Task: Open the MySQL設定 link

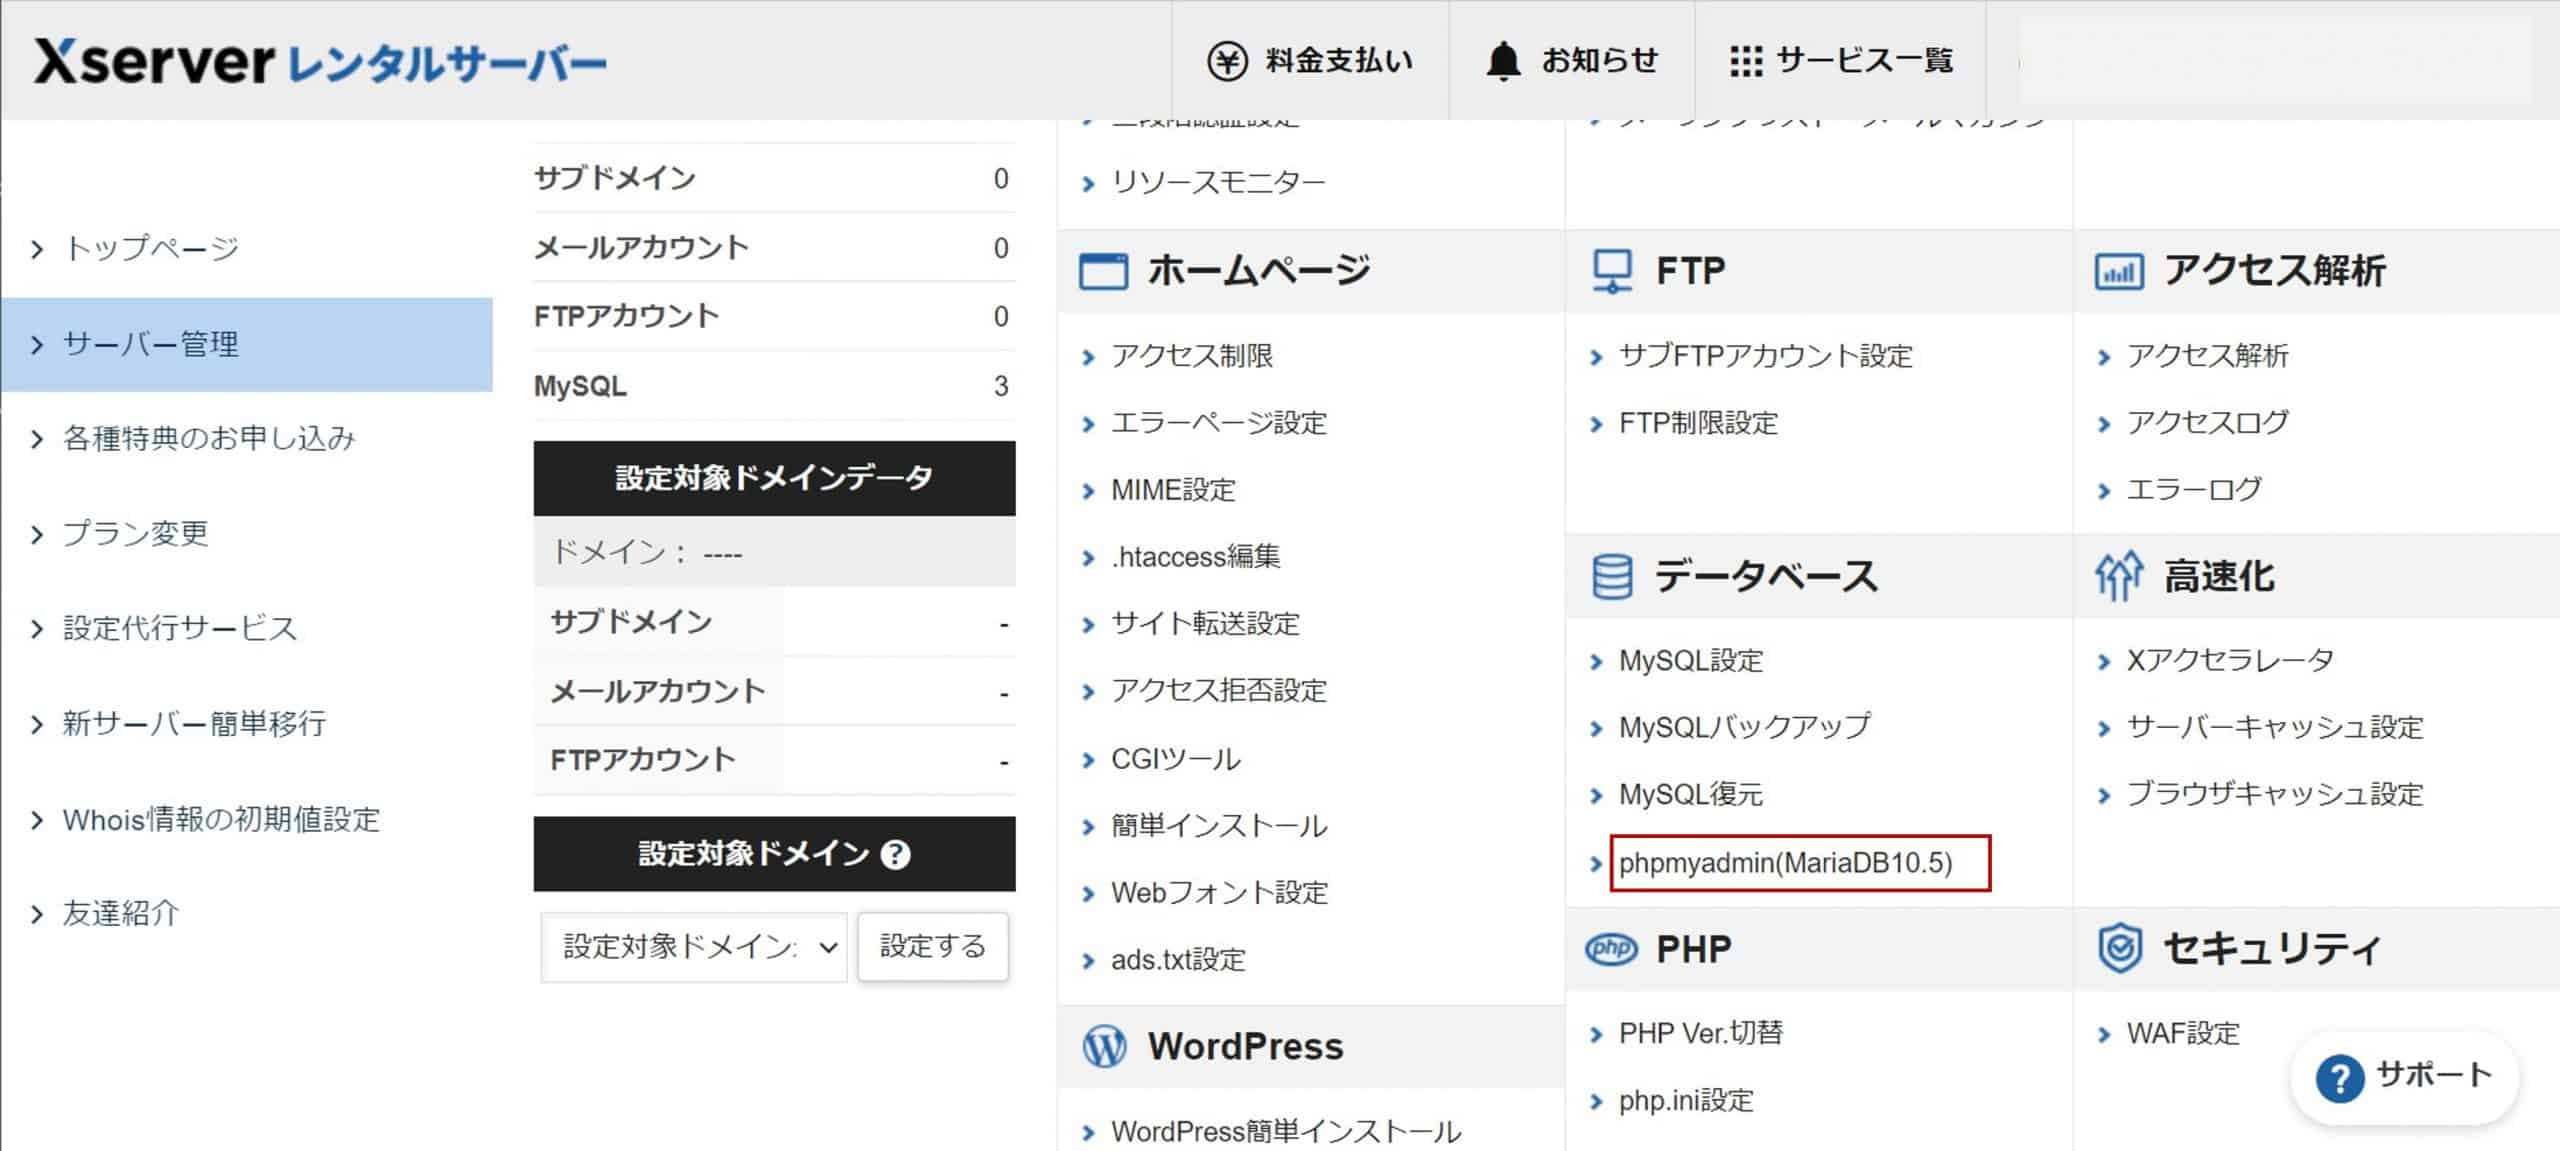Action: pyautogui.click(x=1691, y=661)
